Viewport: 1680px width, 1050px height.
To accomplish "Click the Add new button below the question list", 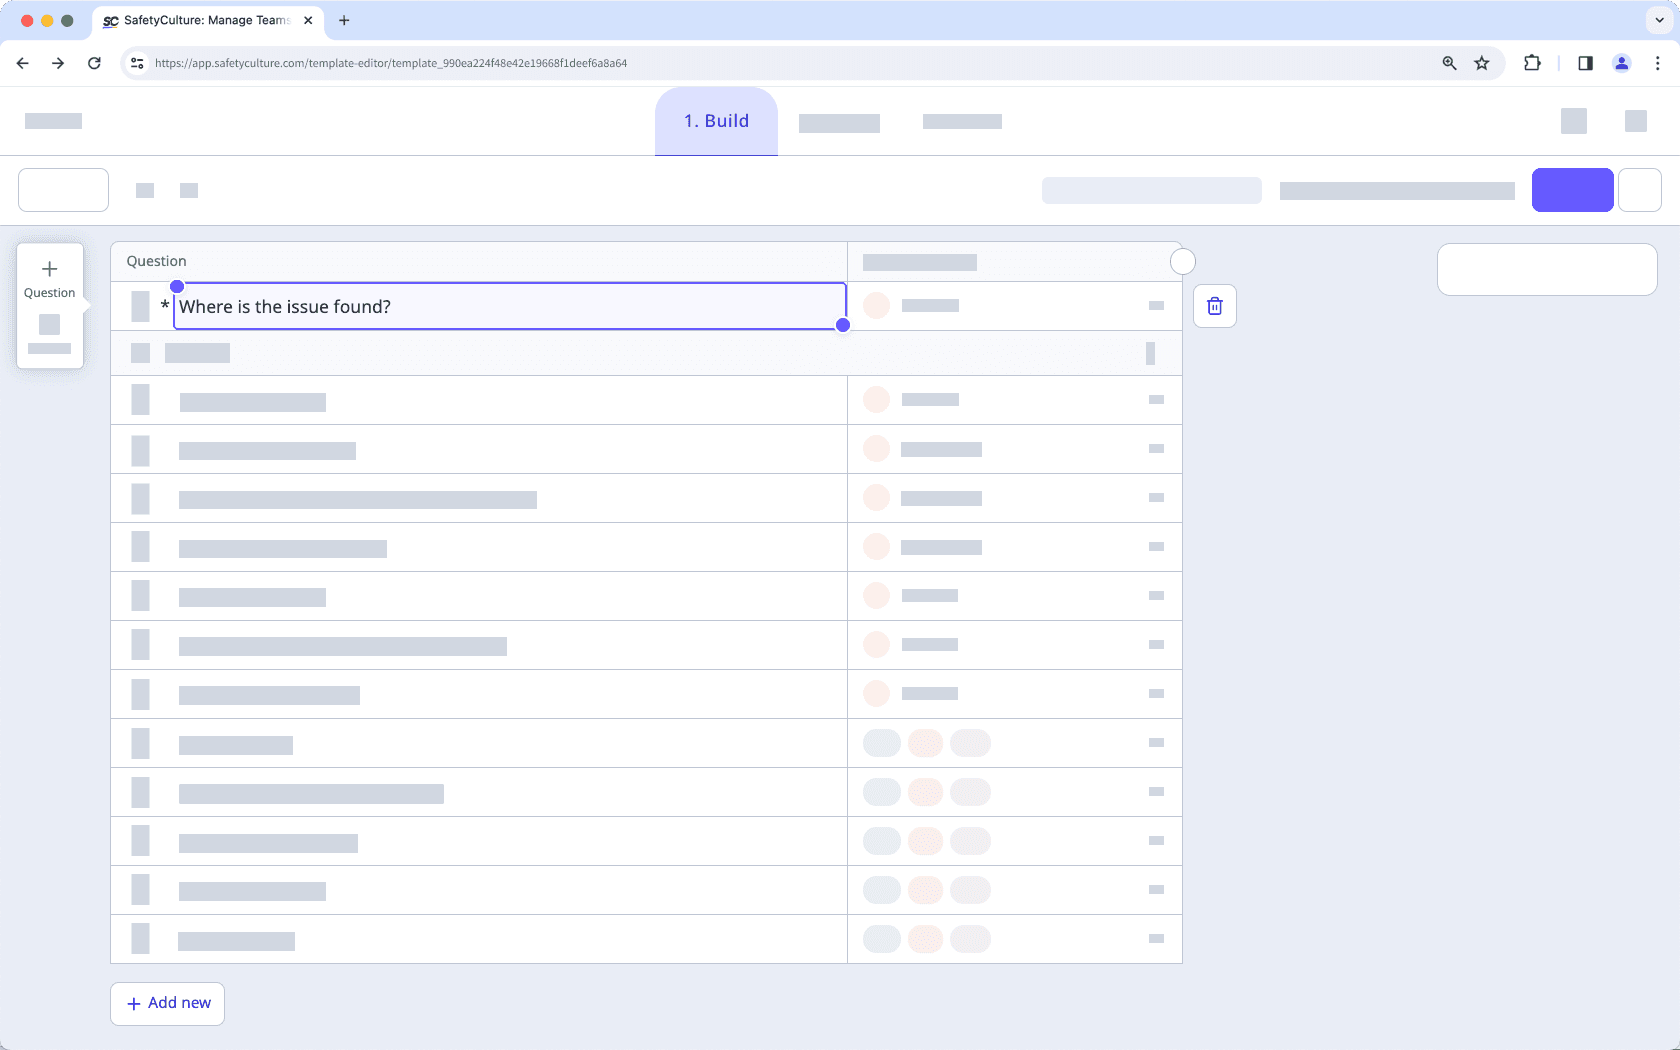I will click(167, 1003).
